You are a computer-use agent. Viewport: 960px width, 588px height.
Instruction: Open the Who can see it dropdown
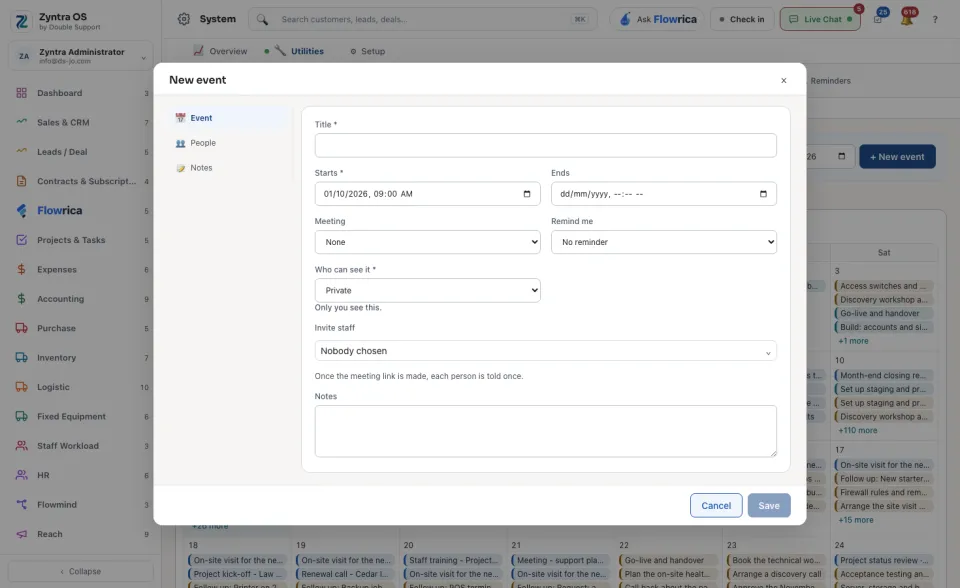tap(427, 290)
